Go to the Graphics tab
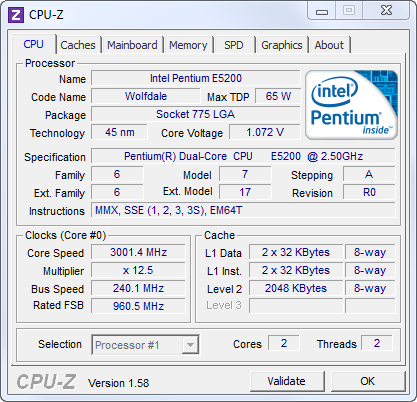 point(282,45)
